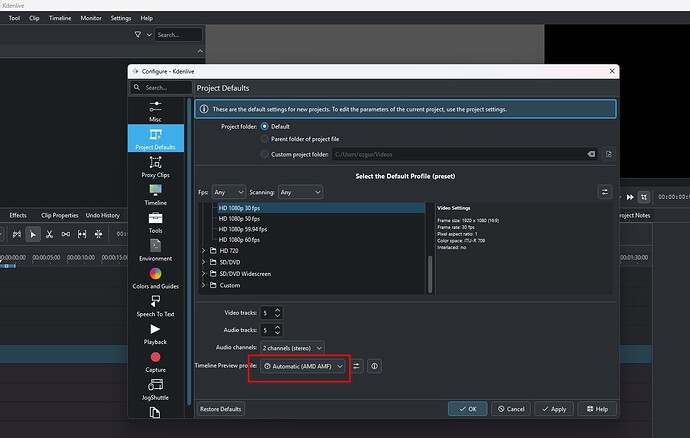Click the manage project profiles icon

coord(605,192)
